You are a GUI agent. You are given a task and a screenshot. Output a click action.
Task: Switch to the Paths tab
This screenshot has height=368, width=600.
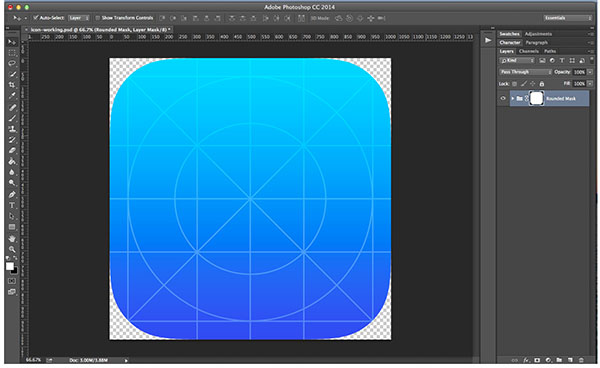point(550,51)
